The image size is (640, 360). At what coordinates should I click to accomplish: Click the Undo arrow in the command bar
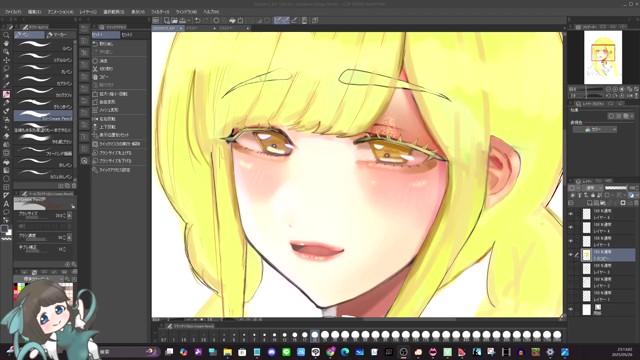click(198, 20)
